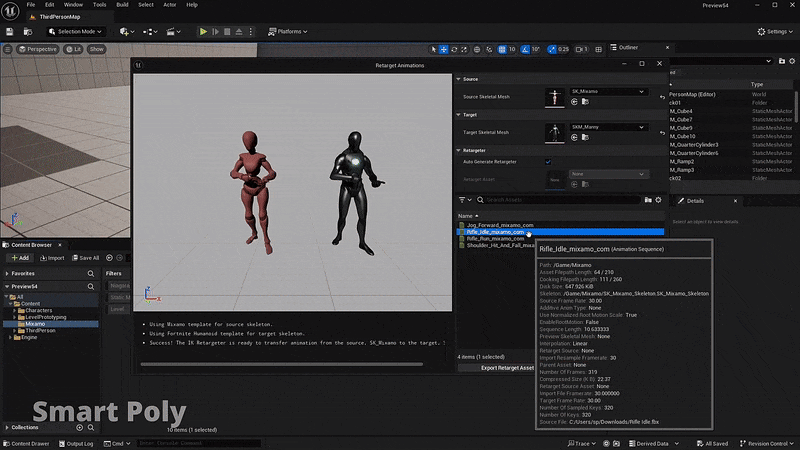The width and height of the screenshot is (800, 450).
Task: Start Play in Editor with the green arrow
Action: click(203, 32)
